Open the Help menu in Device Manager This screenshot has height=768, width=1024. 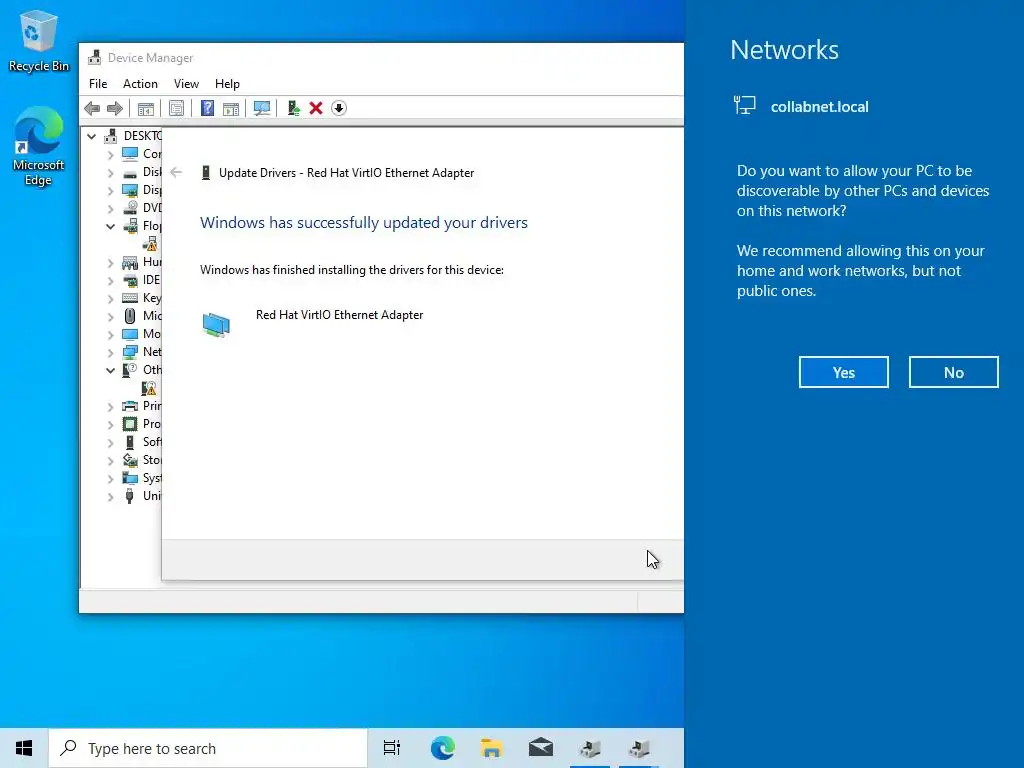click(x=227, y=84)
